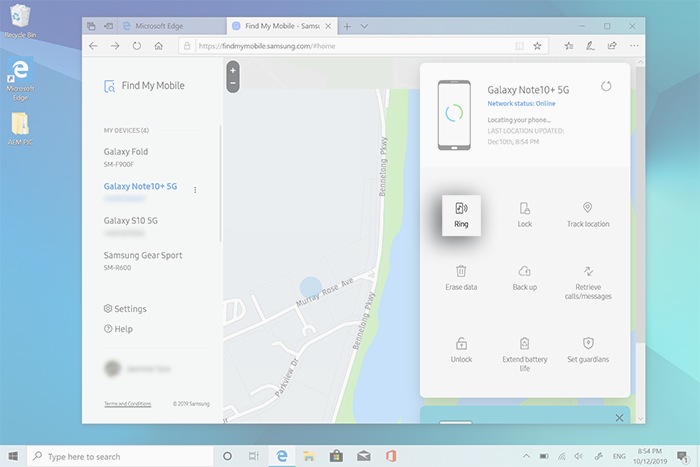This screenshot has height=467, width=700.
Task: Open Retrieve calls/messages option
Action: 588,283
